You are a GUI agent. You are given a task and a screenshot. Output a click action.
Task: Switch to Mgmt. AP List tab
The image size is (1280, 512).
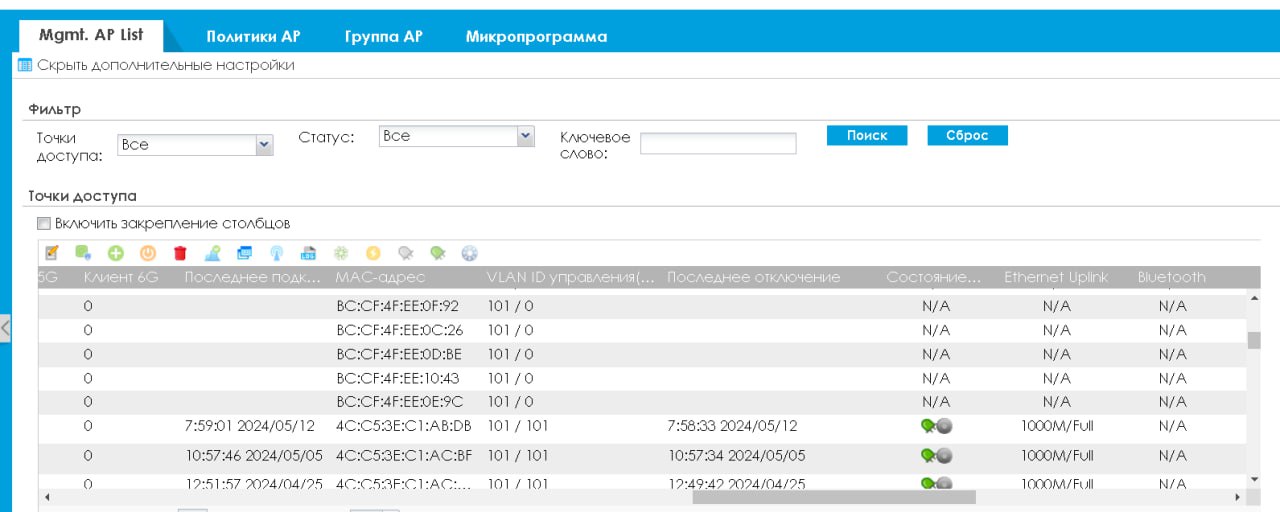(x=91, y=35)
